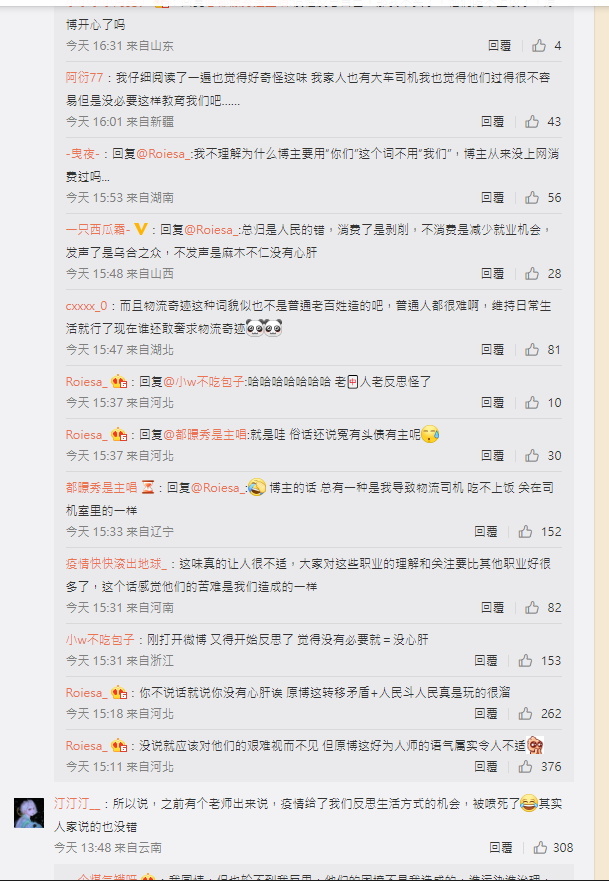Open the @小w不吃包子 mention link

204,382
